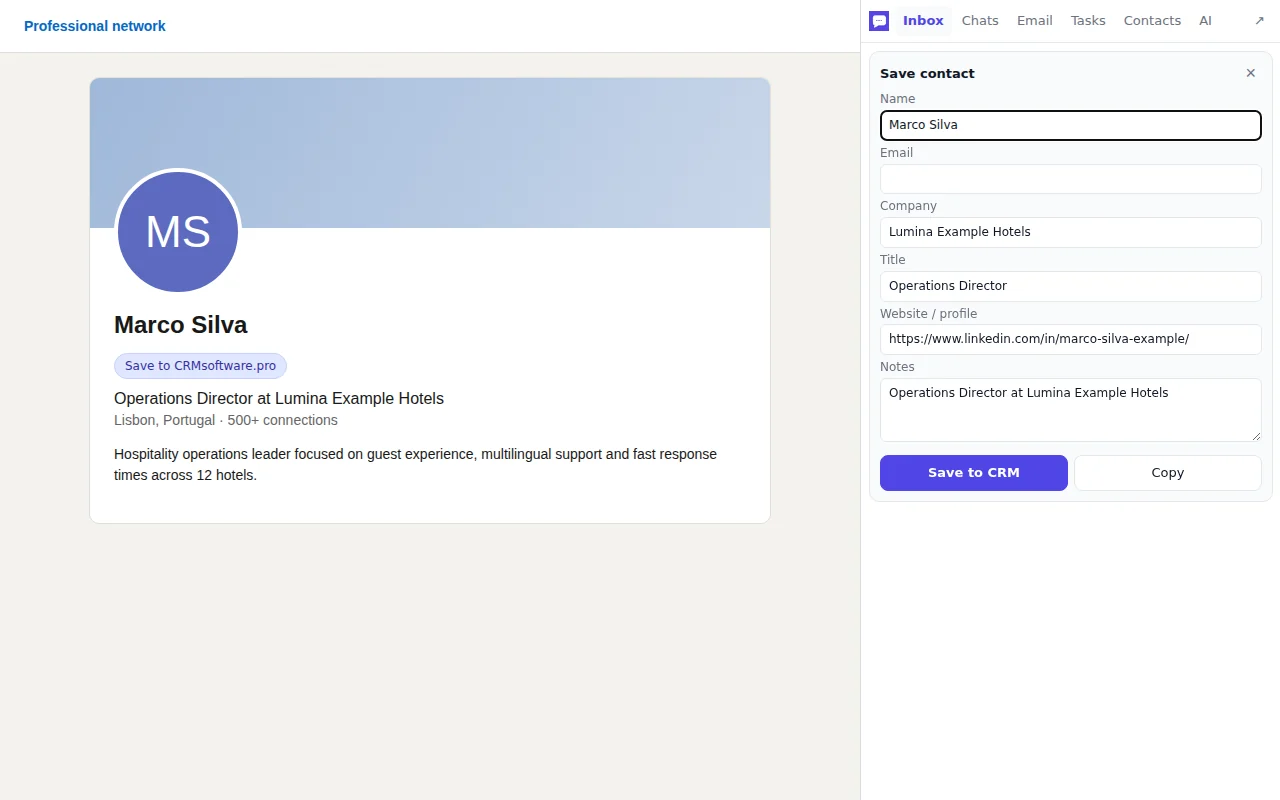Click the Website / profile URL field

click(1071, 339)
